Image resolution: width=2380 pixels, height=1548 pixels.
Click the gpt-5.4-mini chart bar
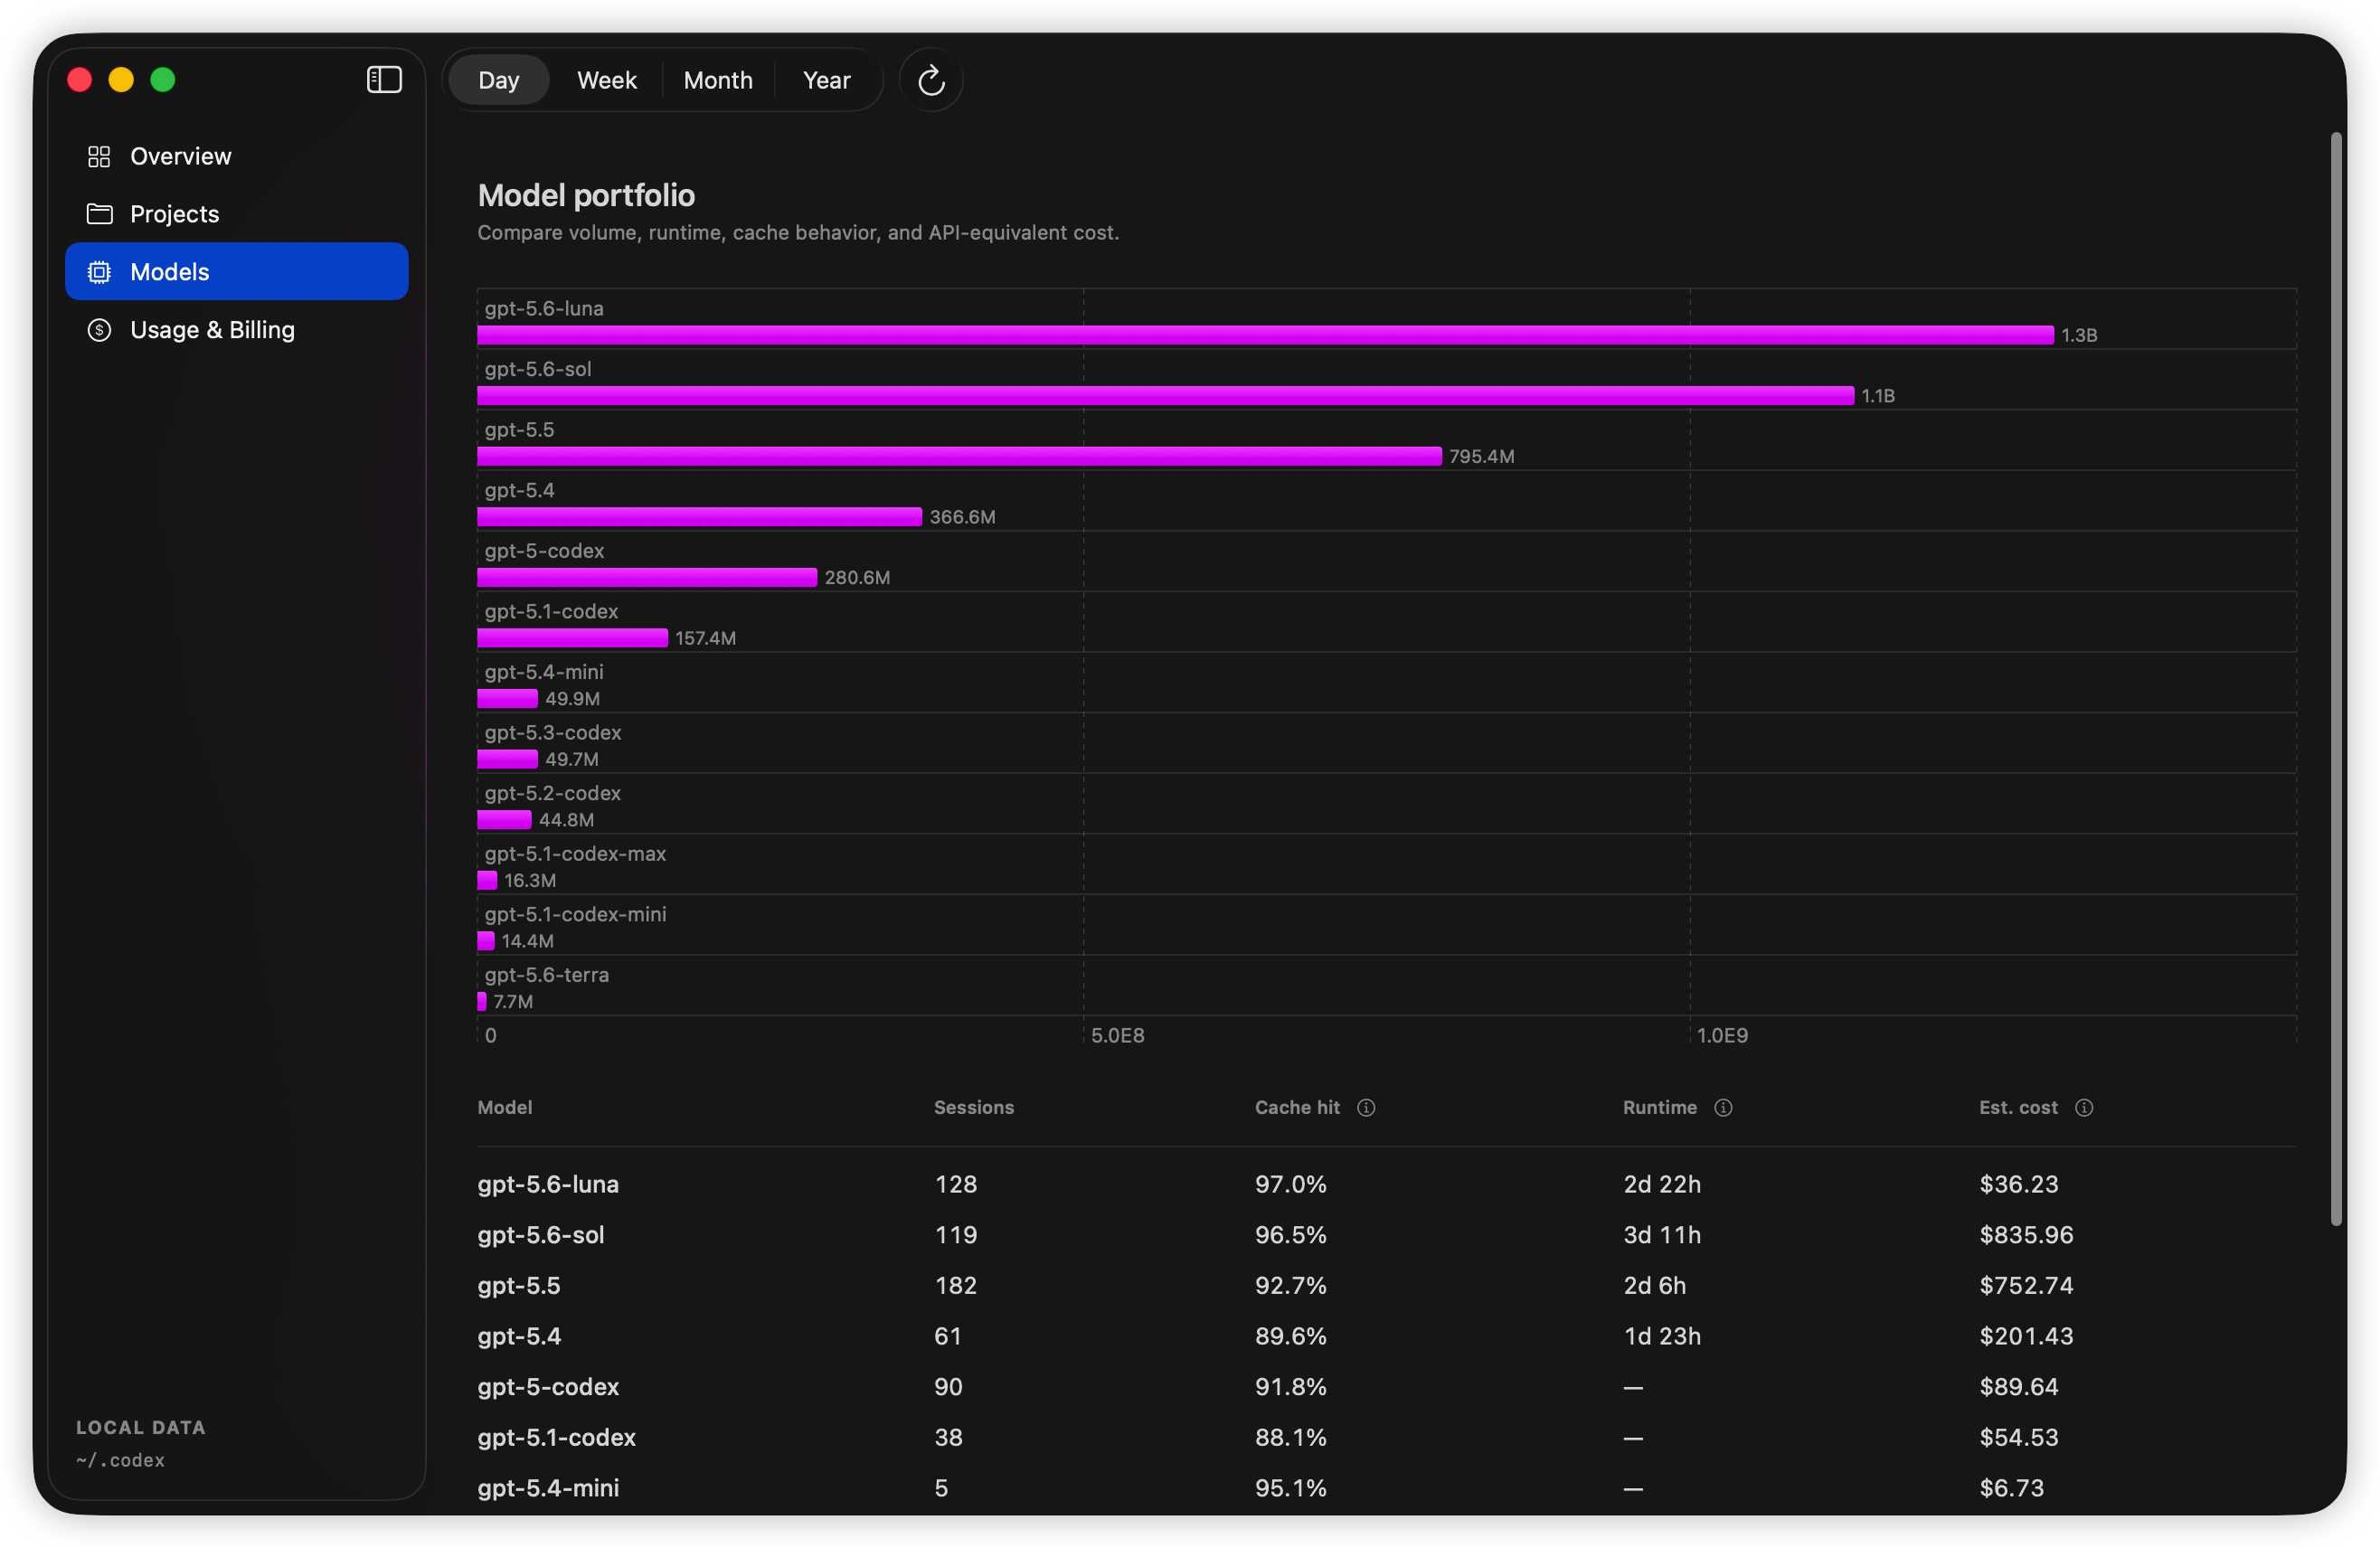click(507, 699)
